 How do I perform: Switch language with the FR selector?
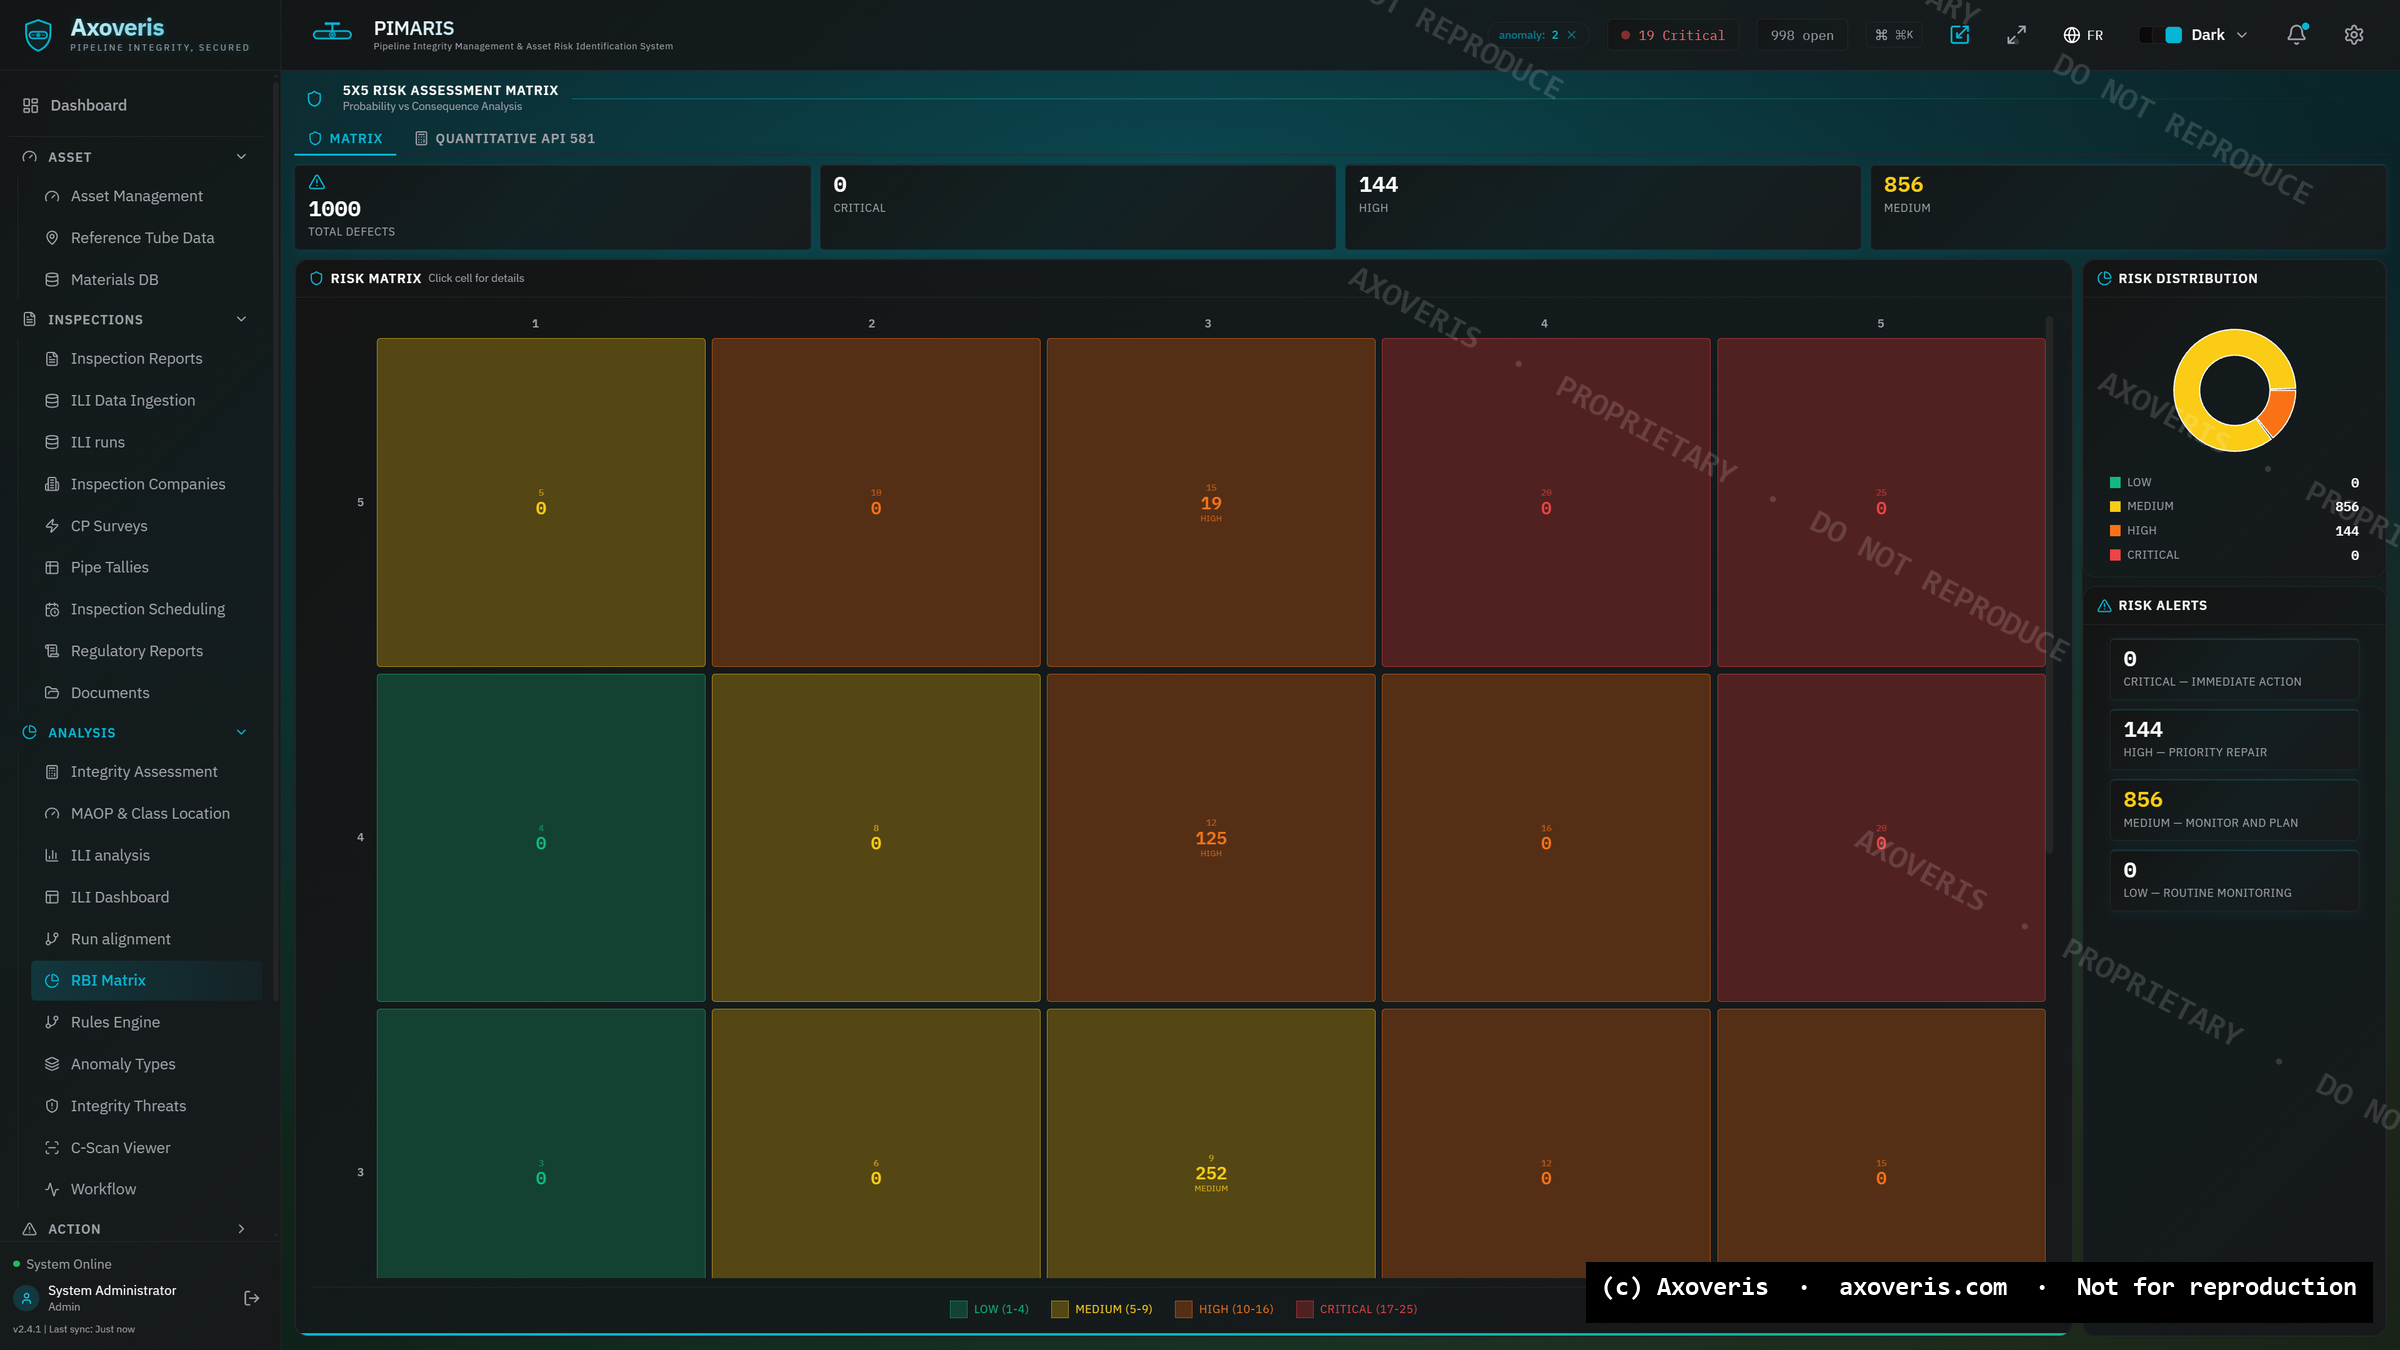pyautogui.click(x=2083, y=35)
